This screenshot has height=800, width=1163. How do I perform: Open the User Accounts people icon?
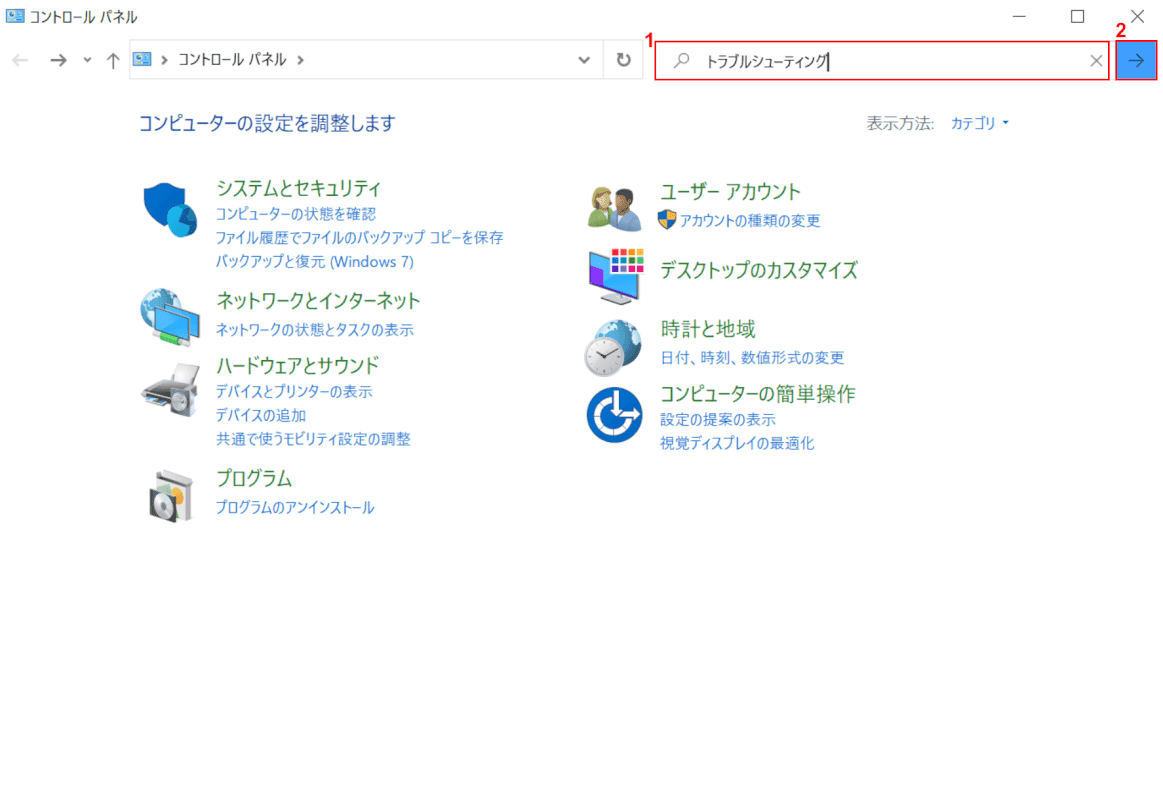click(614, 208)
